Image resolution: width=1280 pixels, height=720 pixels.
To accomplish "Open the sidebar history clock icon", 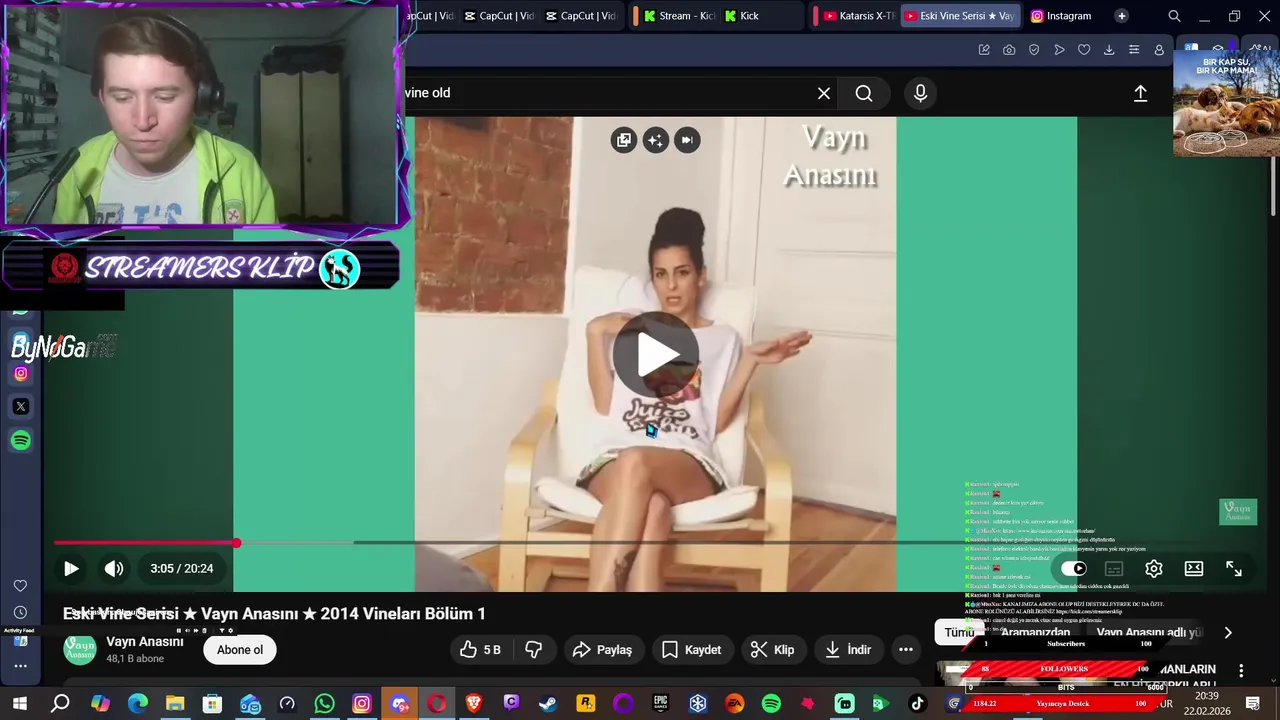I will 20,612.
